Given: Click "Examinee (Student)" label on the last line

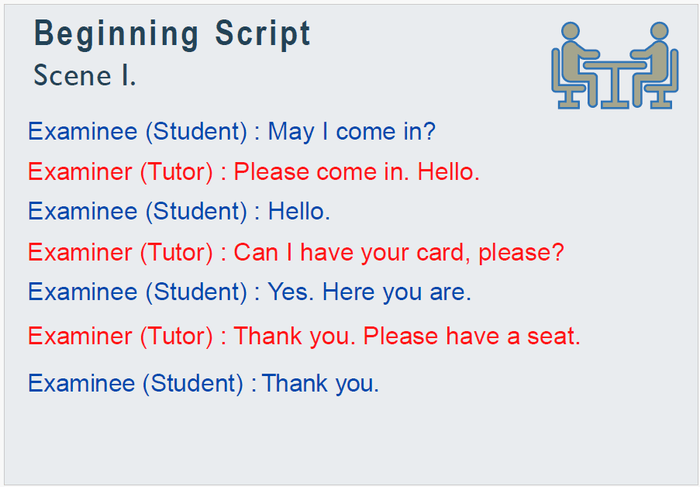Looking at the screenshot, I should [136, 383].
